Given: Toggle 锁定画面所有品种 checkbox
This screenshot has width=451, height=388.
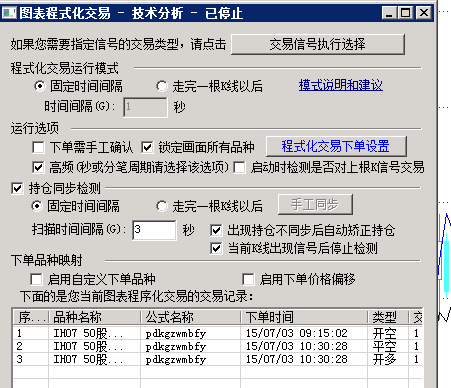Looking at the screenshot, I should click(147, 147).
